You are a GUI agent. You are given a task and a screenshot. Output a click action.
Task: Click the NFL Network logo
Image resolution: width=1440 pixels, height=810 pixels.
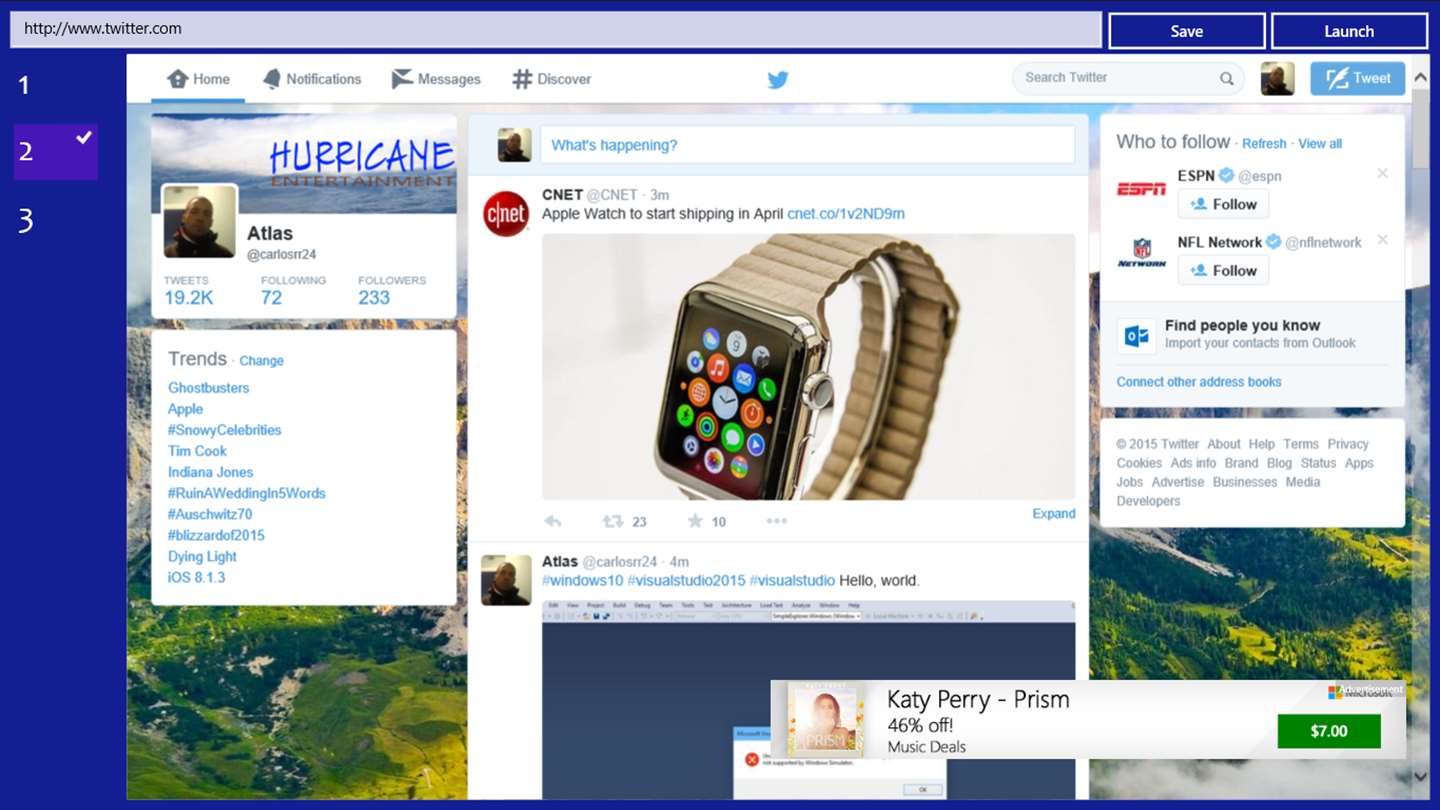pos(1141,253)
